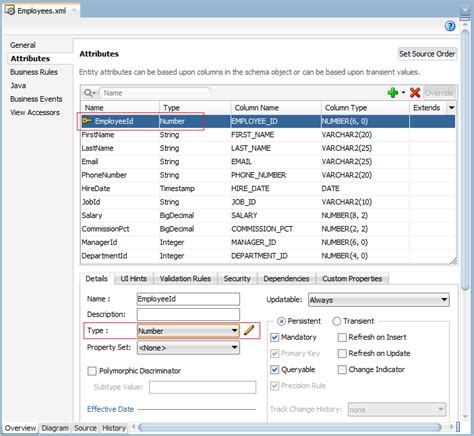
Task: Open the Property Set dropdown
Action: [x=188, y=348]
